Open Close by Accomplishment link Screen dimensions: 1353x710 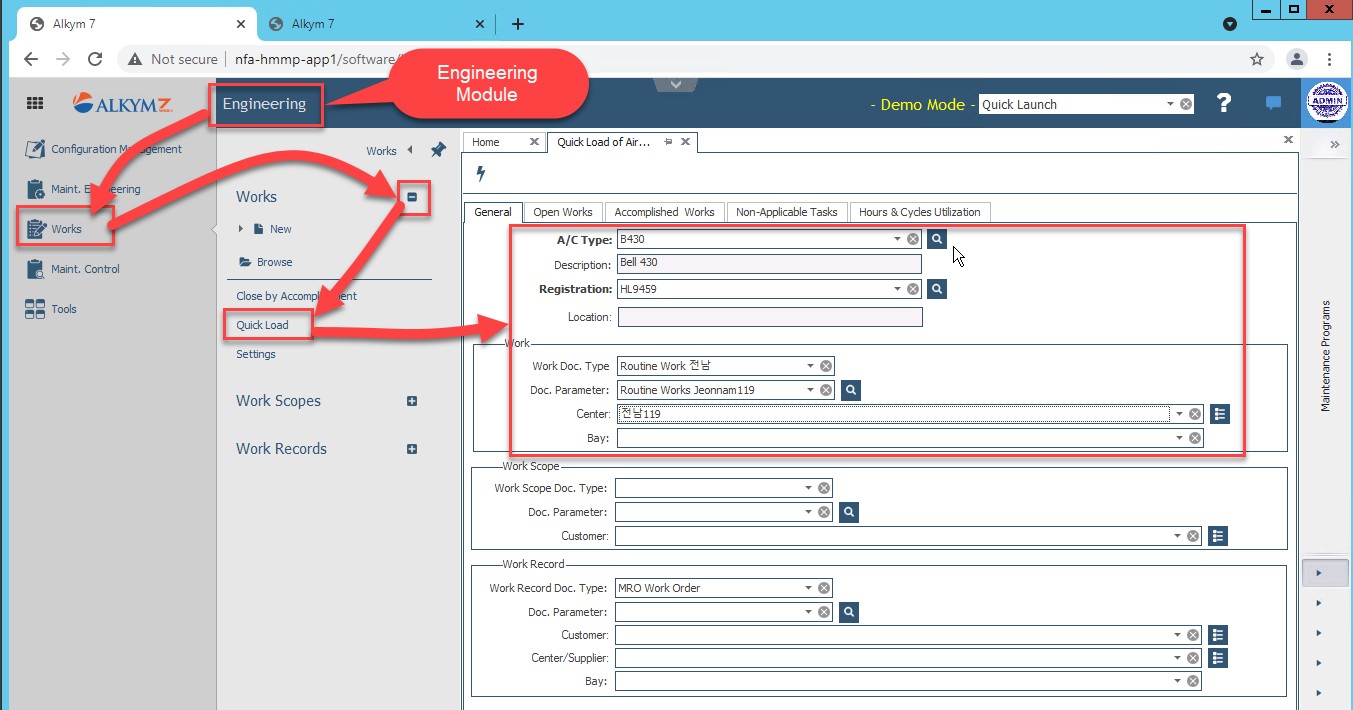point(296,296)
